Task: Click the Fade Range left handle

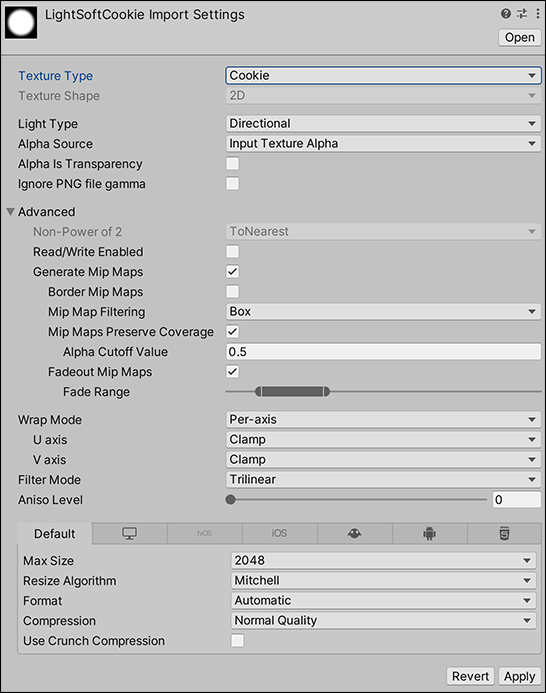Action: [258, 392]
